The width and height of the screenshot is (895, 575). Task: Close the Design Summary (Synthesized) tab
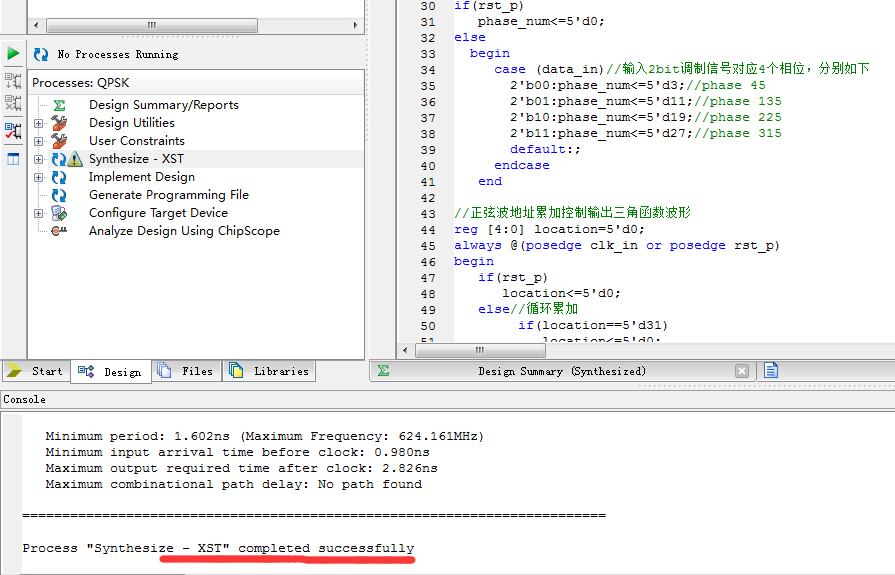click(x=741, y=371)
